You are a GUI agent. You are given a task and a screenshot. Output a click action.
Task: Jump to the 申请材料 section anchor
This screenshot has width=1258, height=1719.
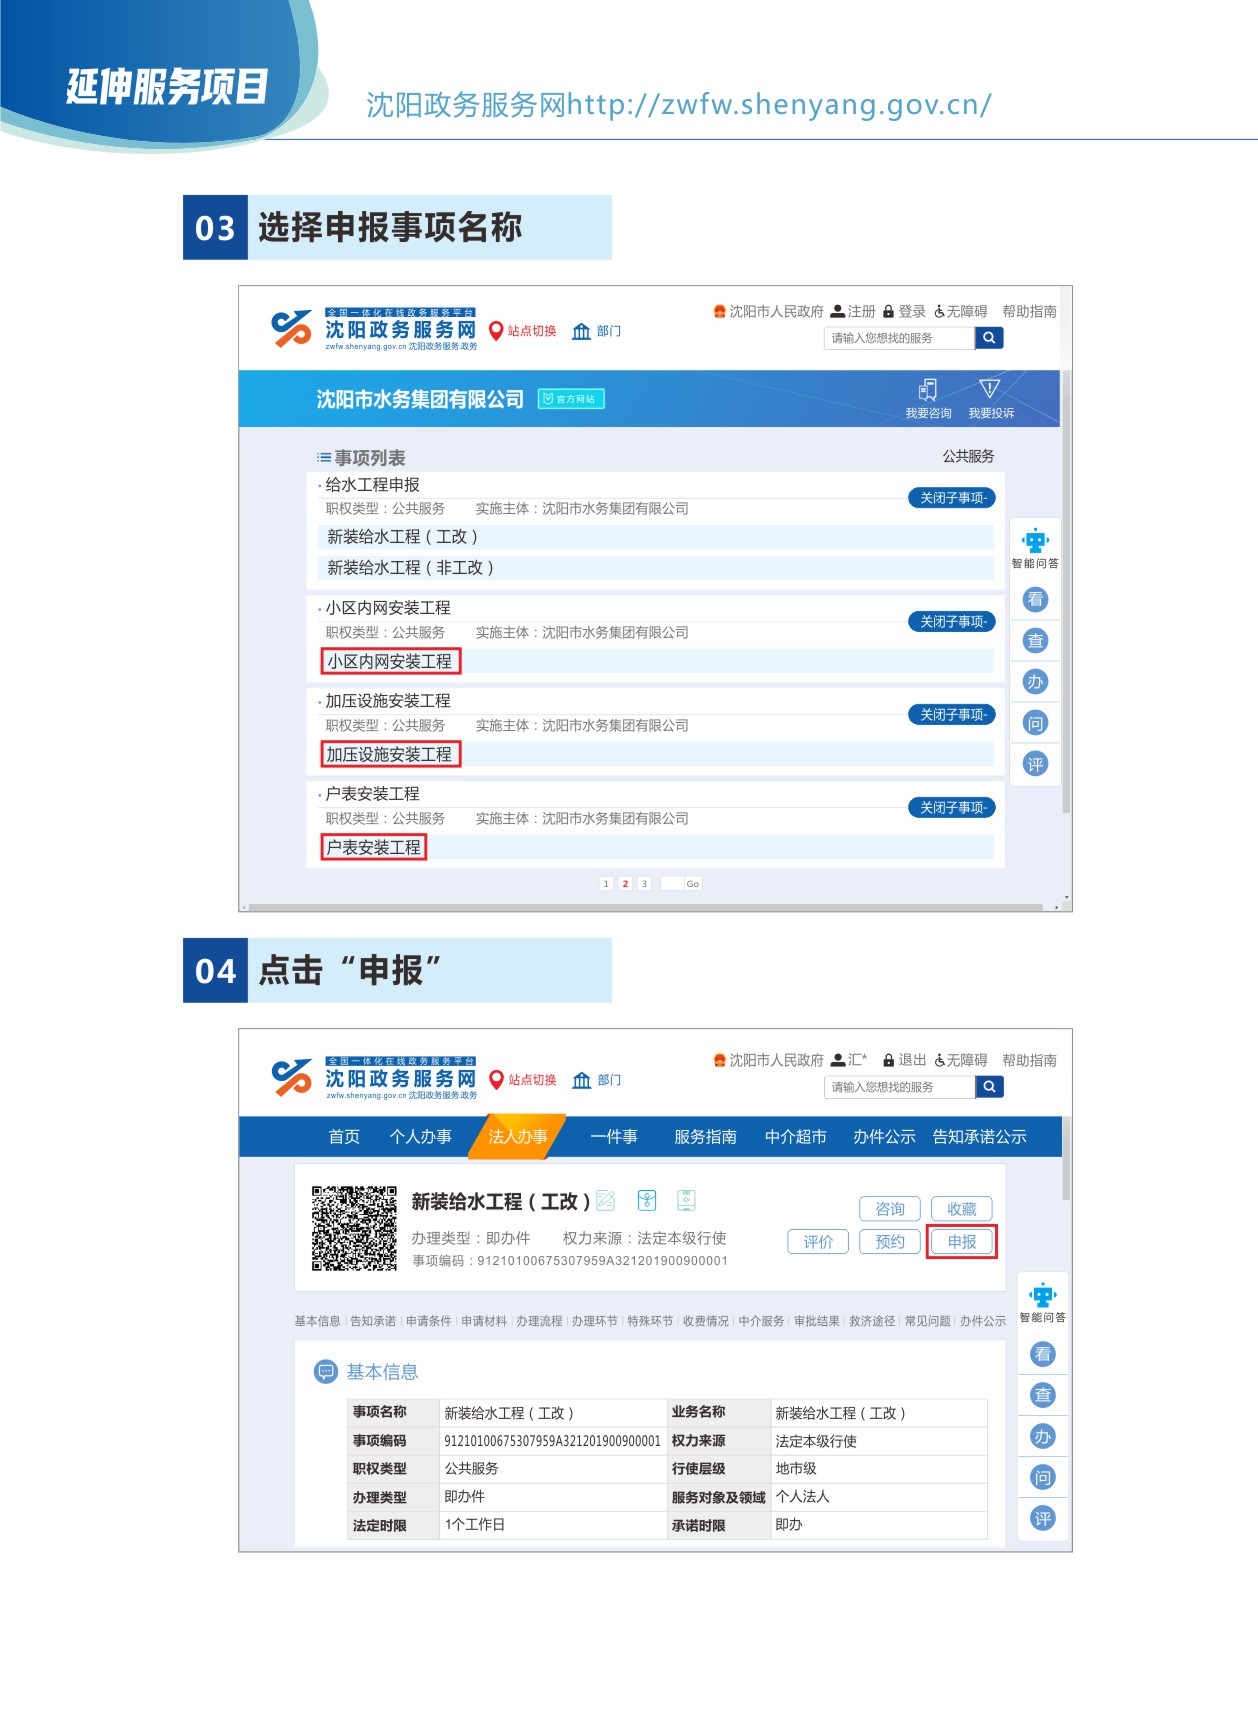click(483, 1321)
